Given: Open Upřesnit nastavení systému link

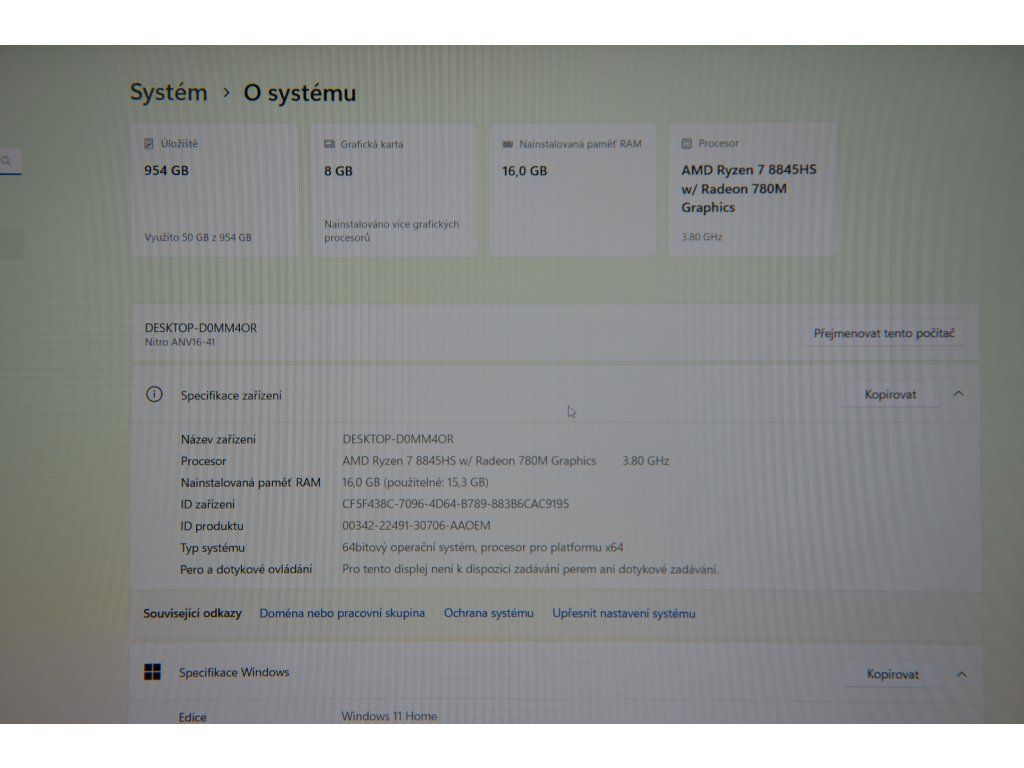Looking at the screenshot, I should pos(624,613).
